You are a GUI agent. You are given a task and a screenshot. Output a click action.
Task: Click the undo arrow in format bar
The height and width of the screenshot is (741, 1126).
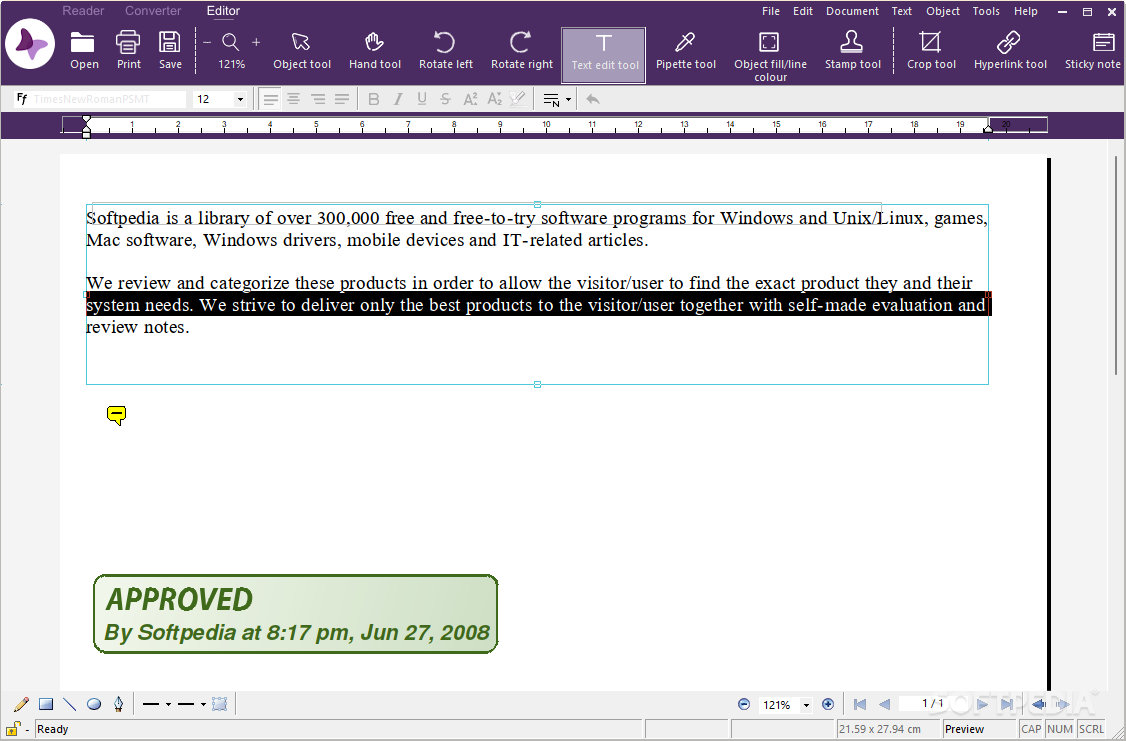[x=592, y=99]
